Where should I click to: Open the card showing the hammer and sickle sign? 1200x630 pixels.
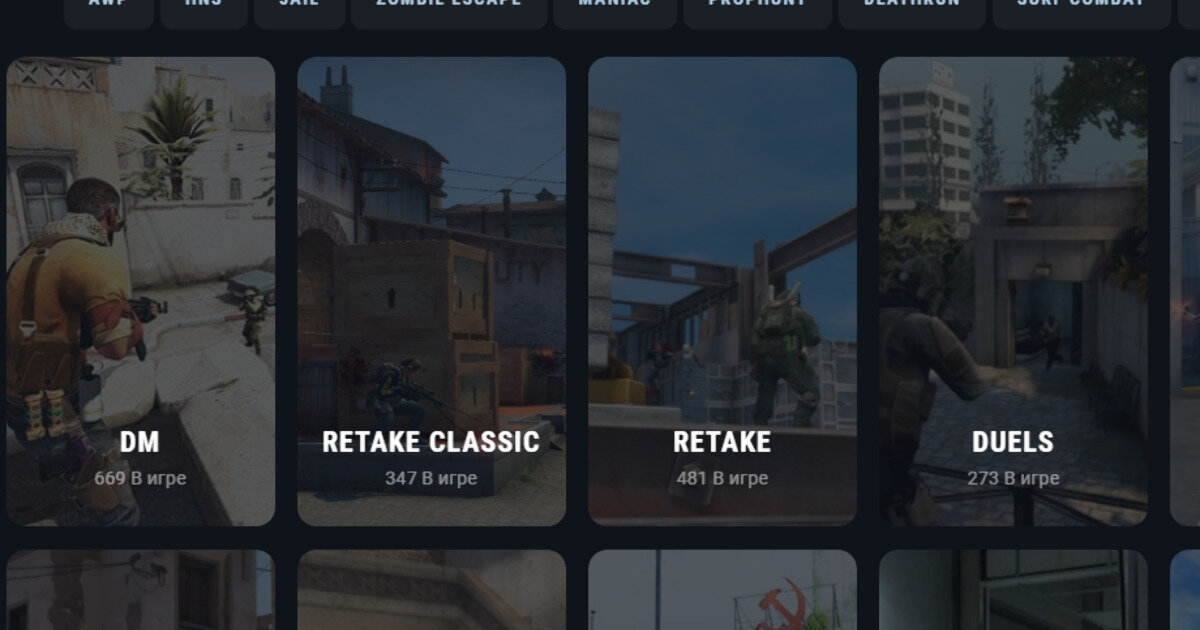coord(722,590)
